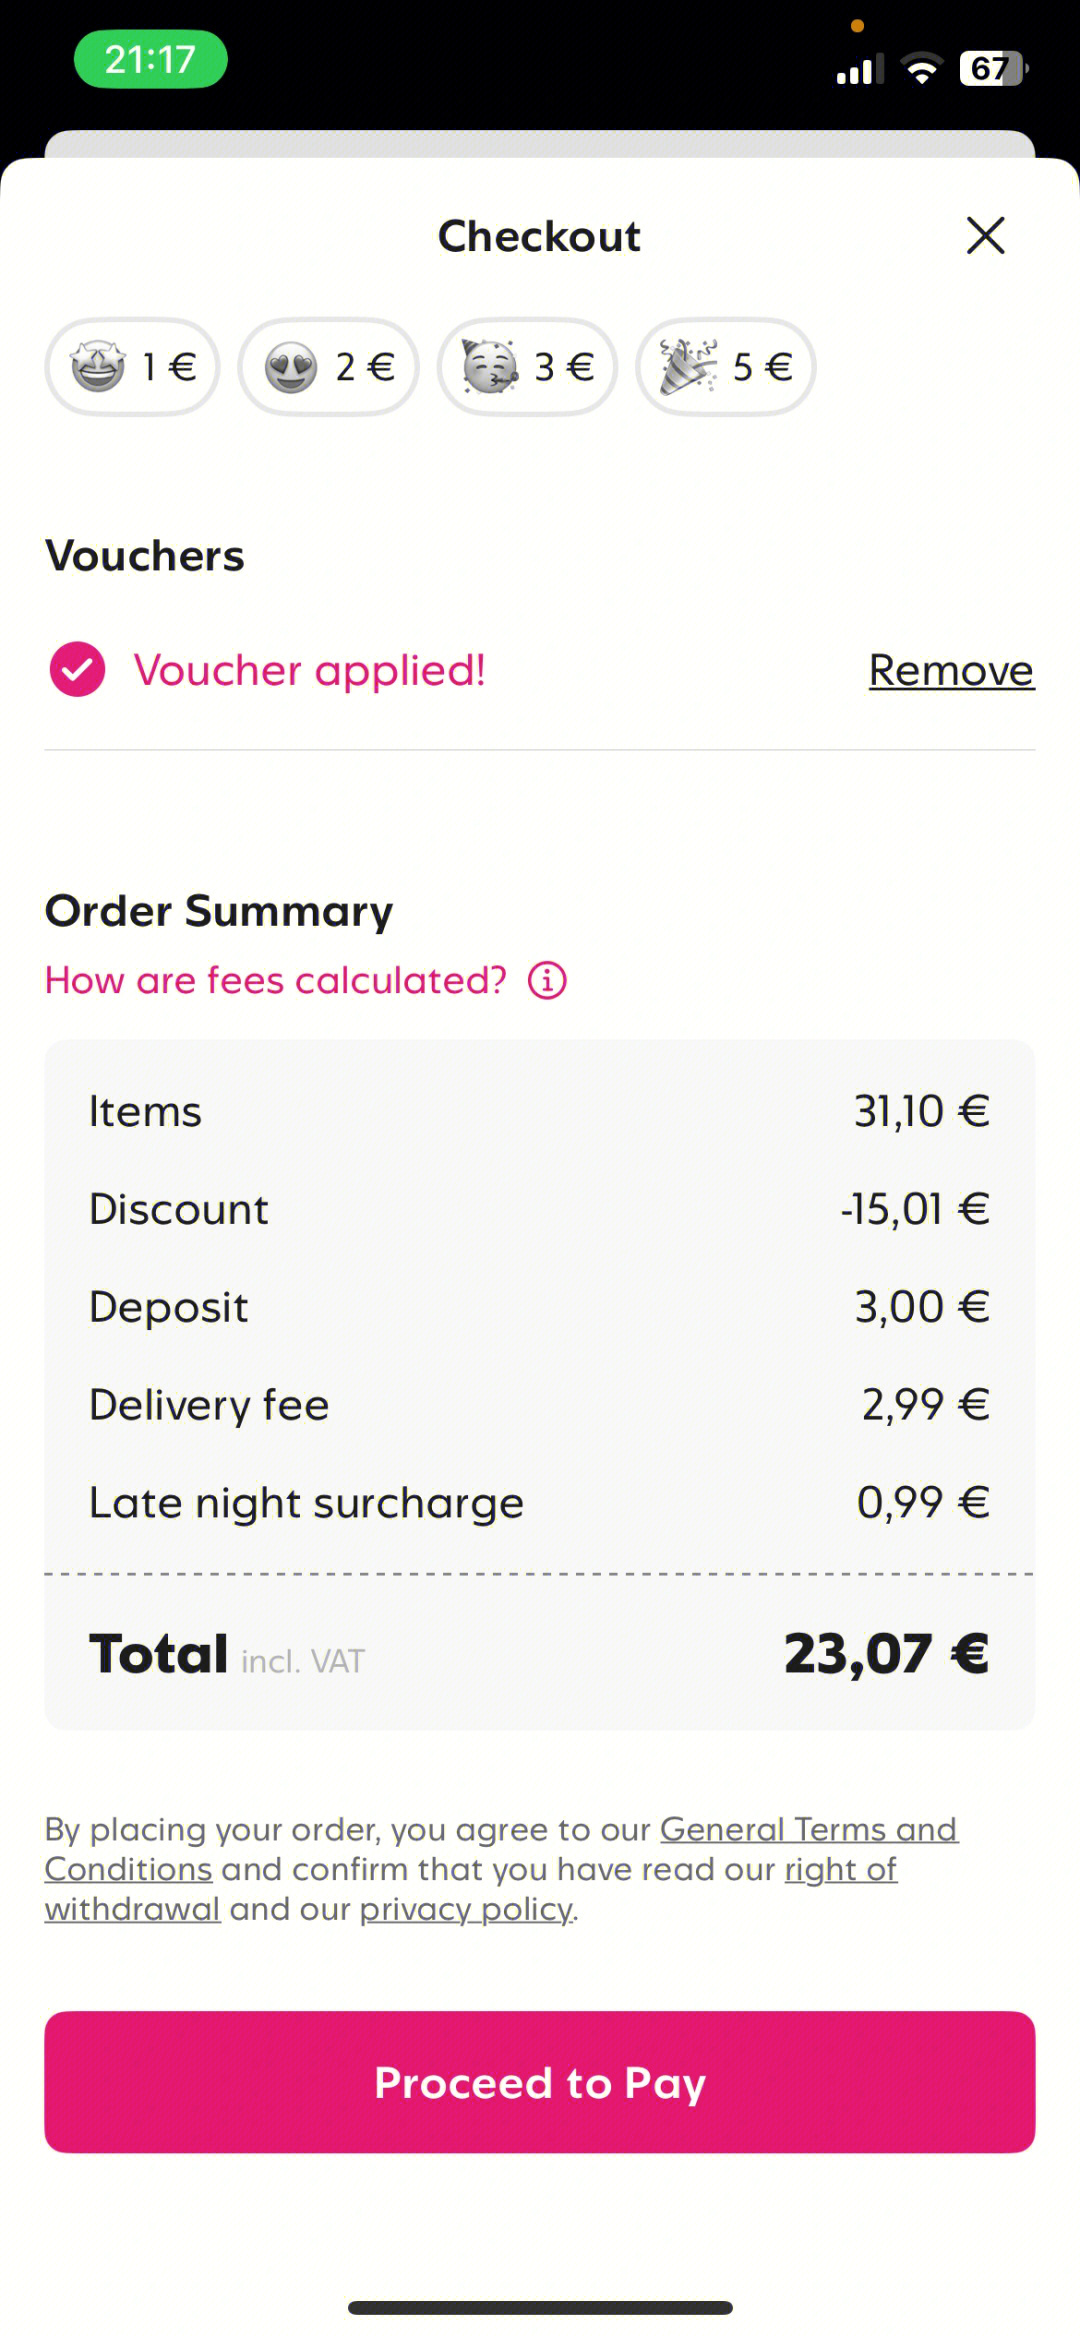This screenshot has height=2337, width=1080.
Task: Select the 3 € tip option
Action: click(527, 367)
